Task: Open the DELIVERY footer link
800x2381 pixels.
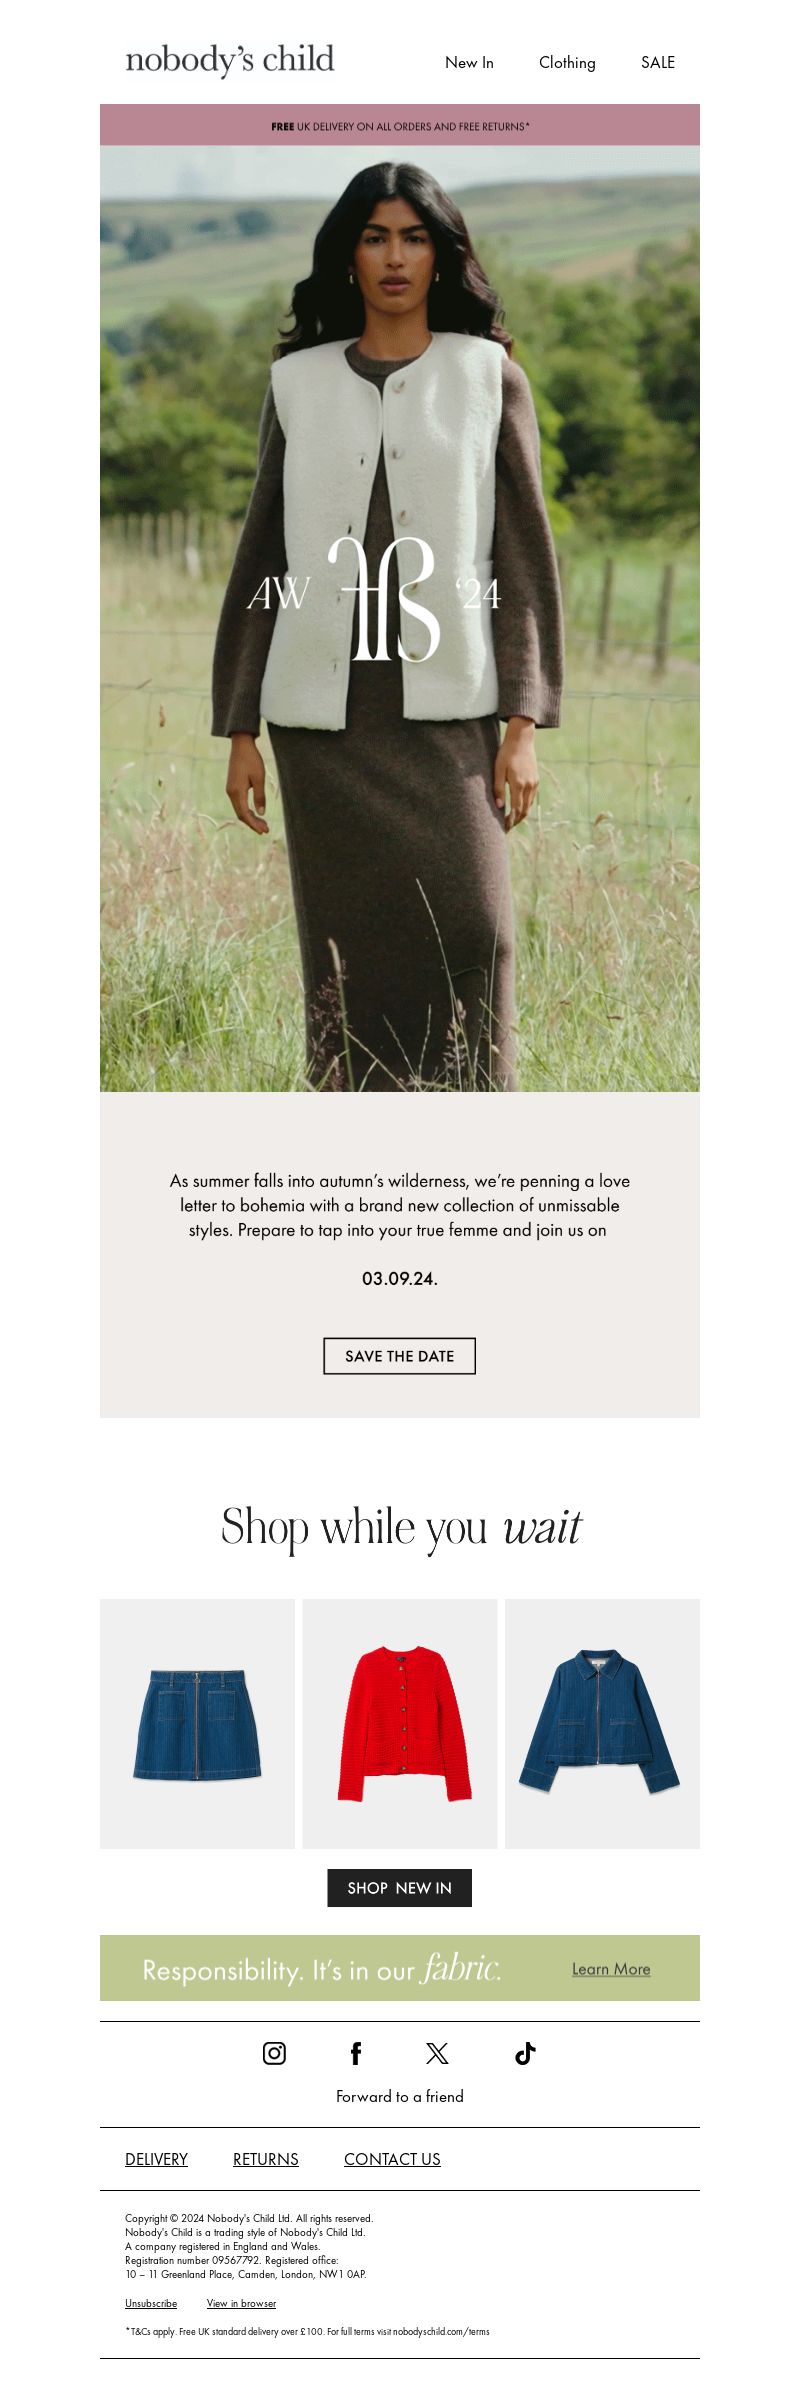Action: [x=156, y=2159]
